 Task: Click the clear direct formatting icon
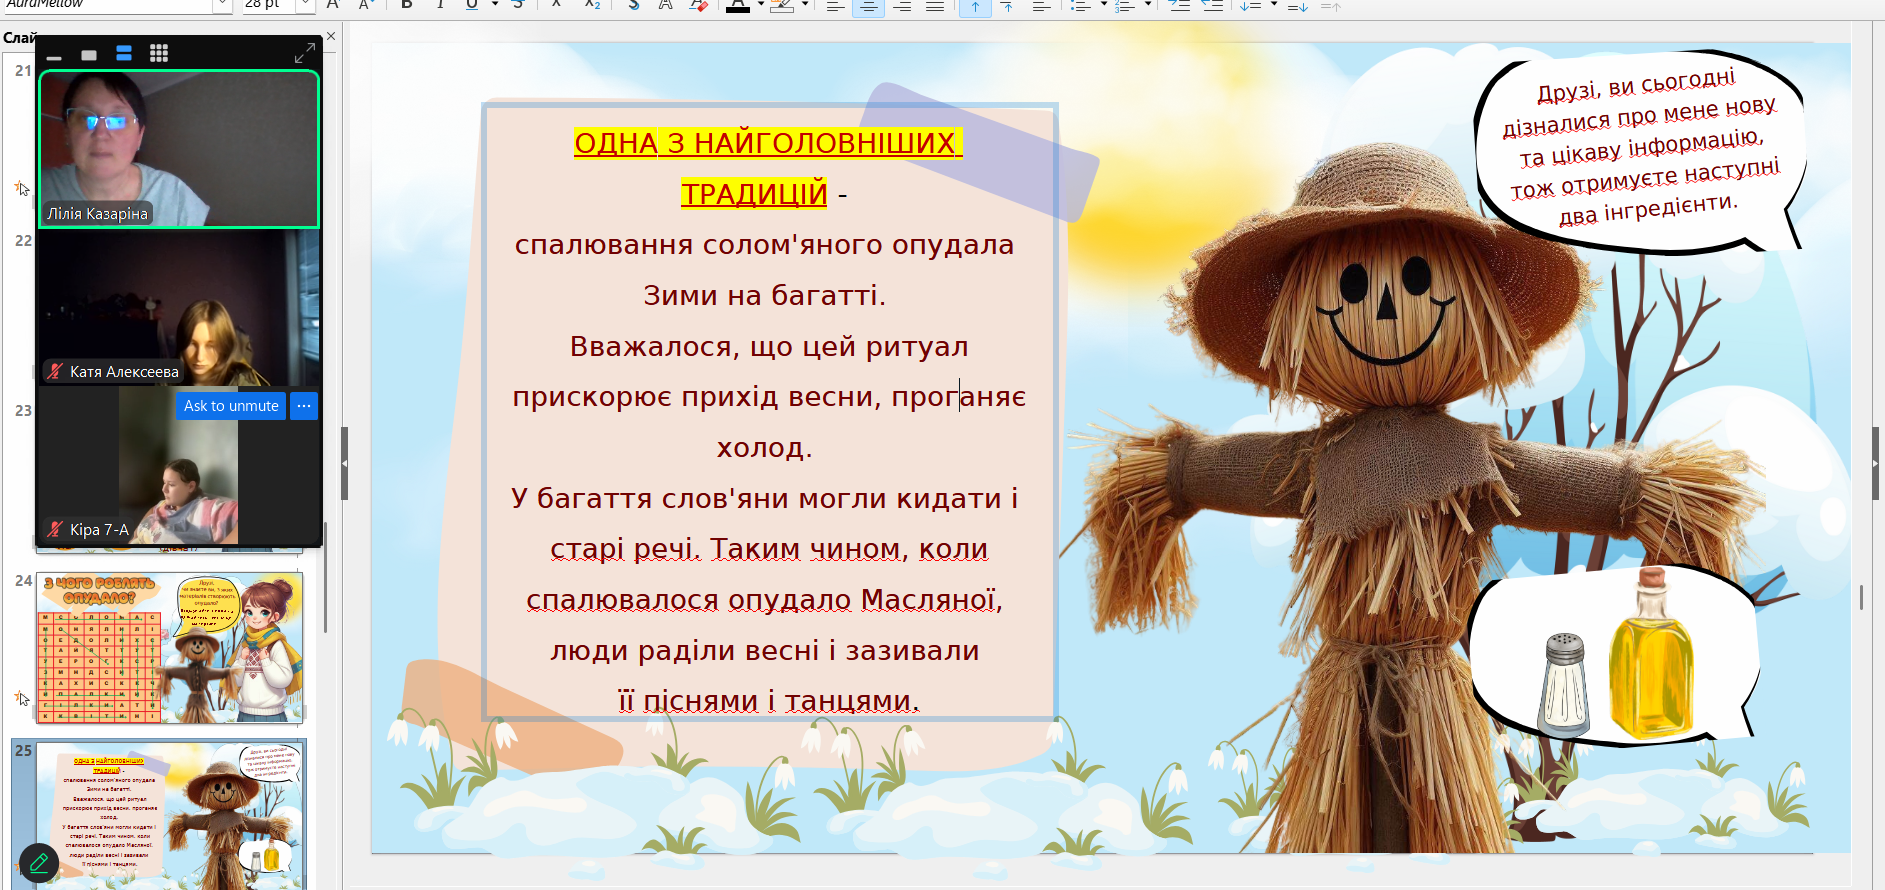coord(699,5)
